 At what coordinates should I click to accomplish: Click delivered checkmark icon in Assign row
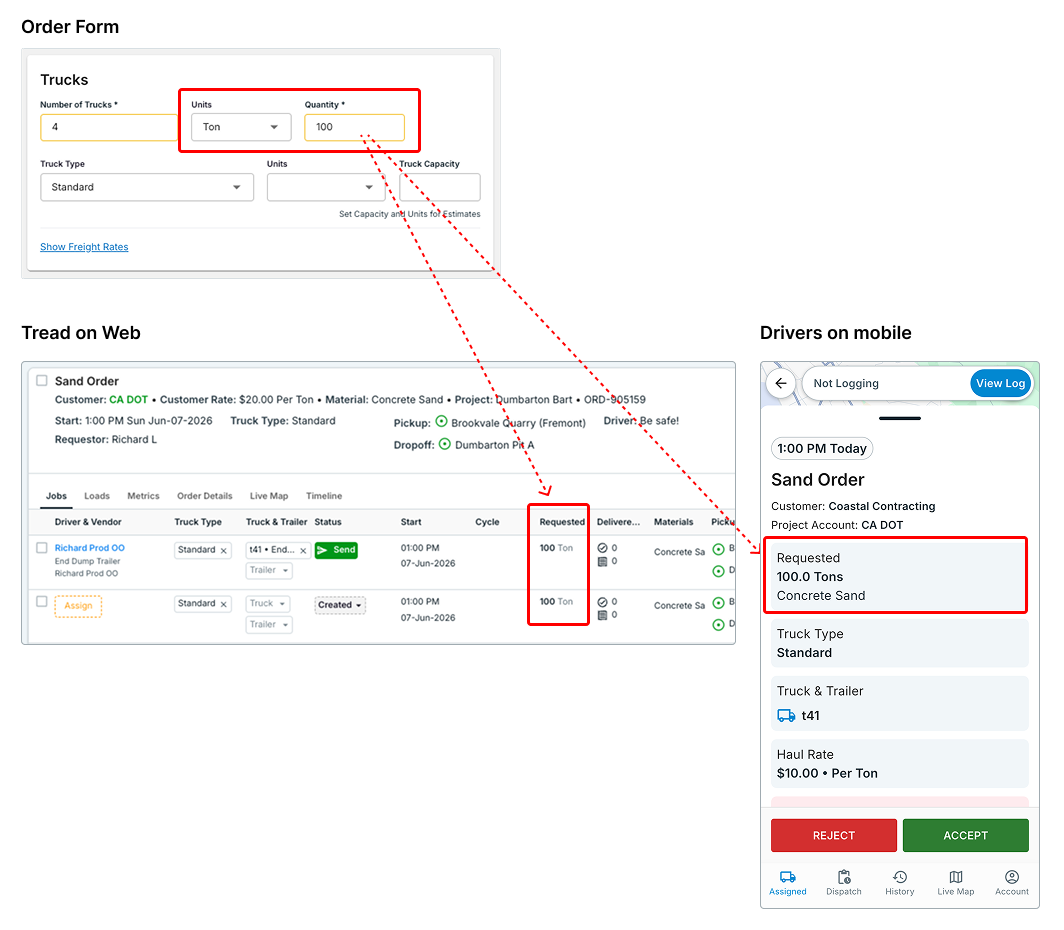click(602, 602)
